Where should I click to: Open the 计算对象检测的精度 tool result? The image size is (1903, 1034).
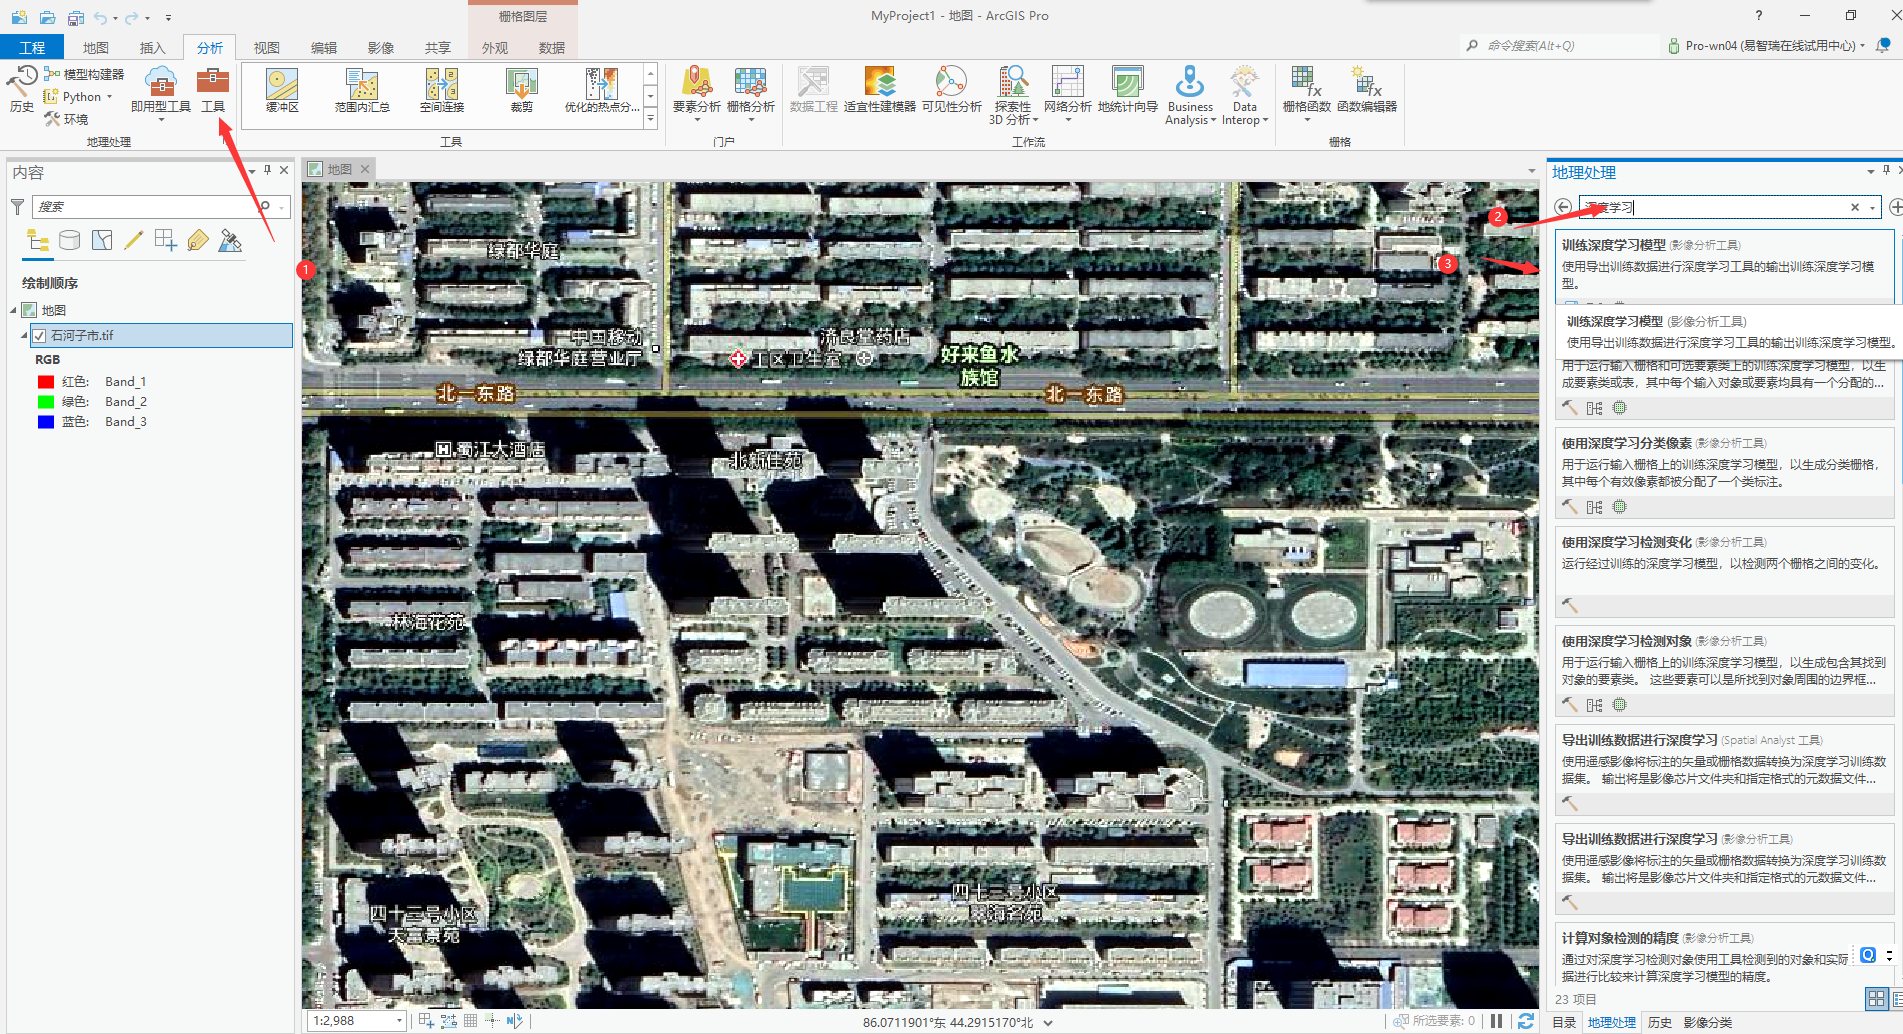point(1724,956)
